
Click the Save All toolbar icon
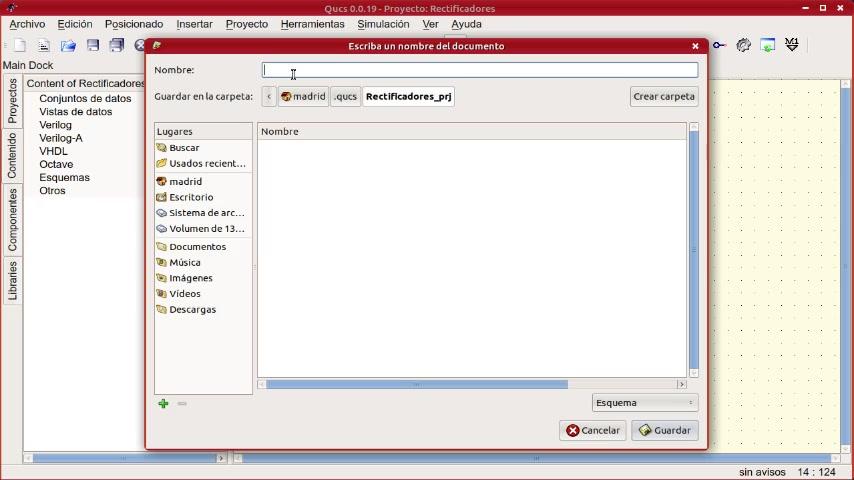point(117,45)
